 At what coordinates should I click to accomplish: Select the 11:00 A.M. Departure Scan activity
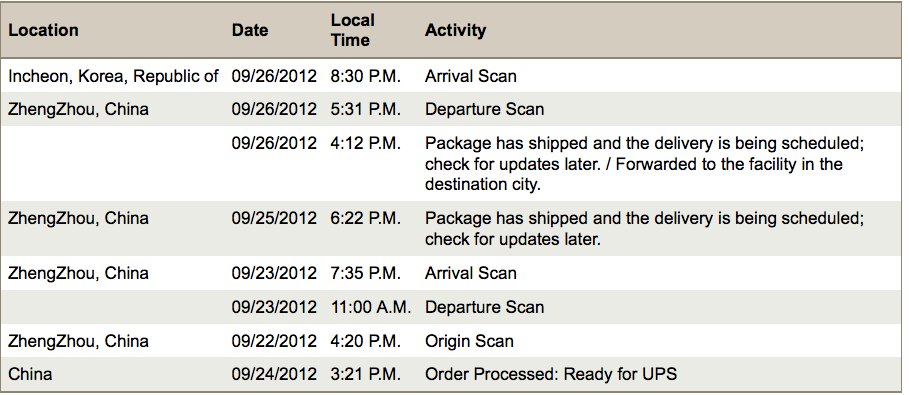point(484,307)
